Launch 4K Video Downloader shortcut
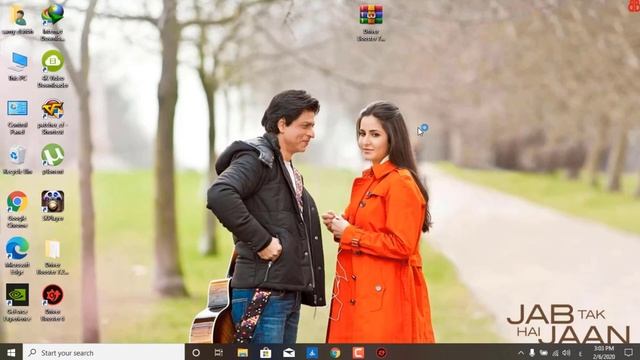The height and width of the screenshot is (360, 640). tap(53, 61)
